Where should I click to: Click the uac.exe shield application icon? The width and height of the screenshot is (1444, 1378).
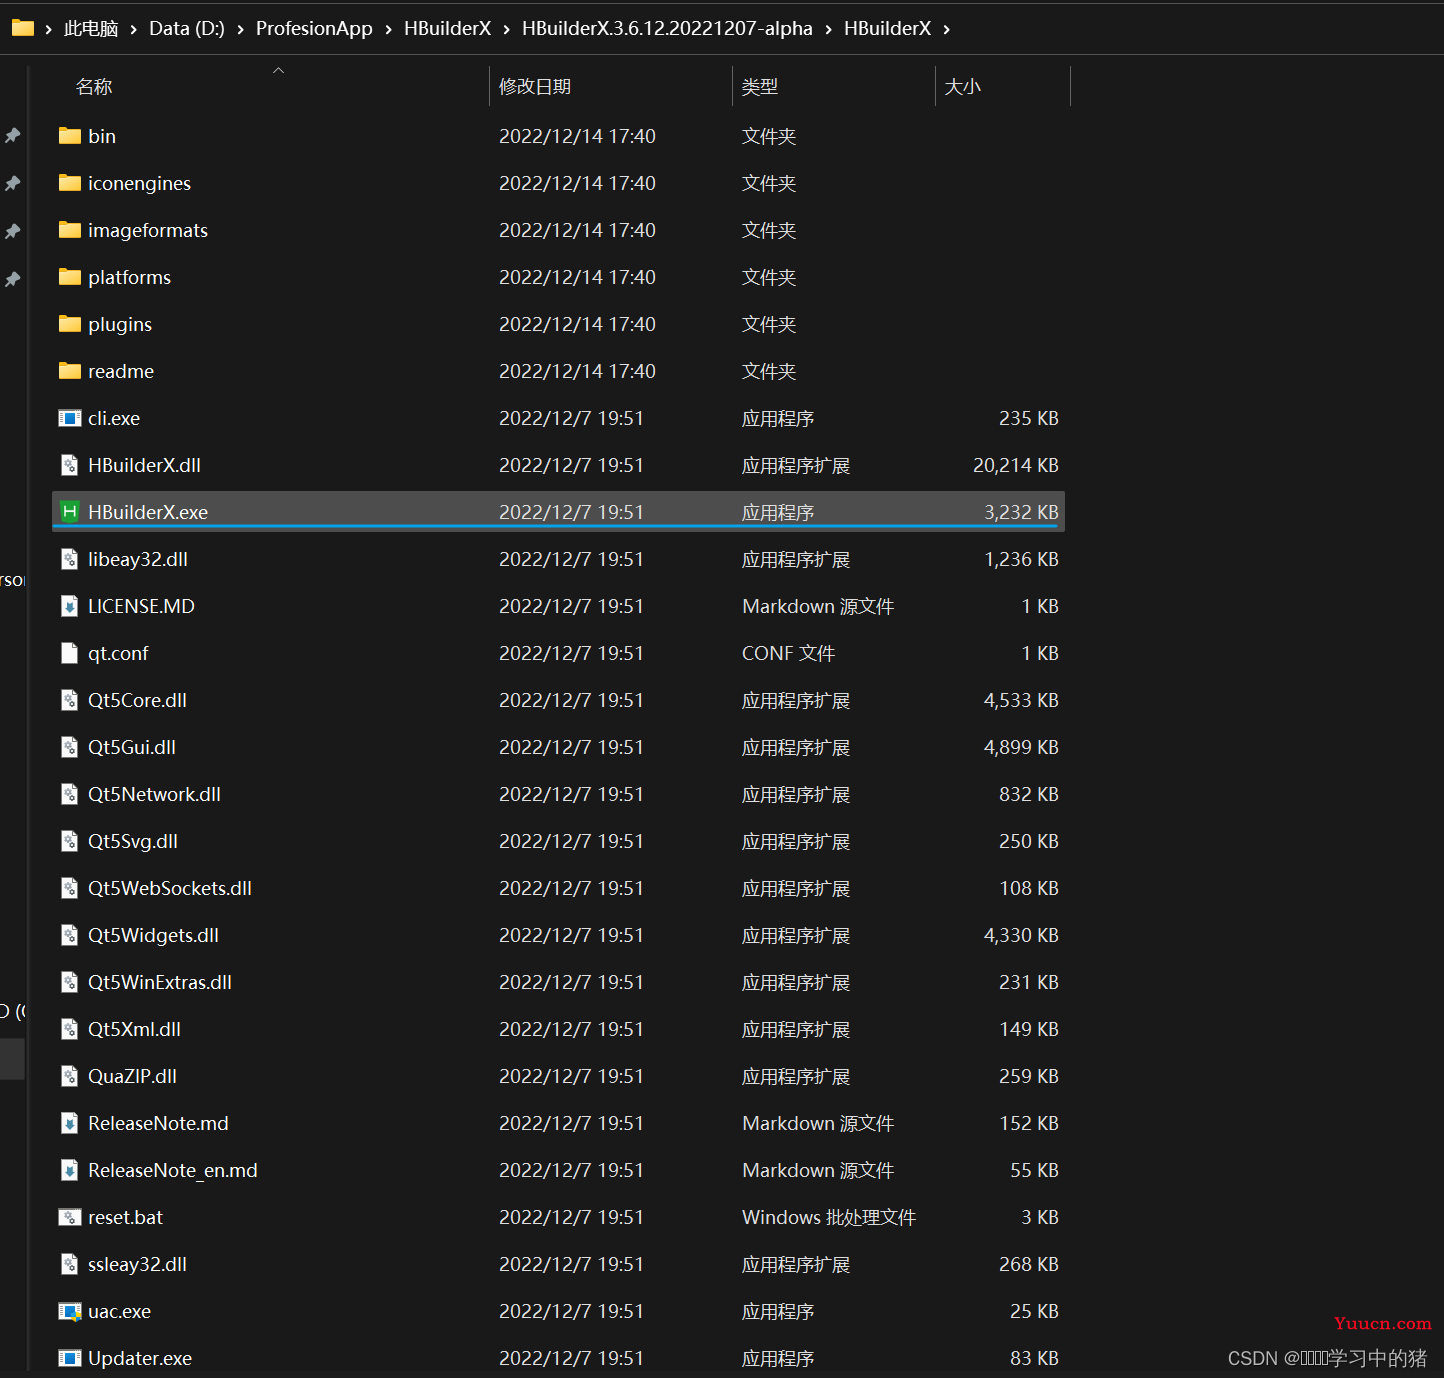[70, 1311]
